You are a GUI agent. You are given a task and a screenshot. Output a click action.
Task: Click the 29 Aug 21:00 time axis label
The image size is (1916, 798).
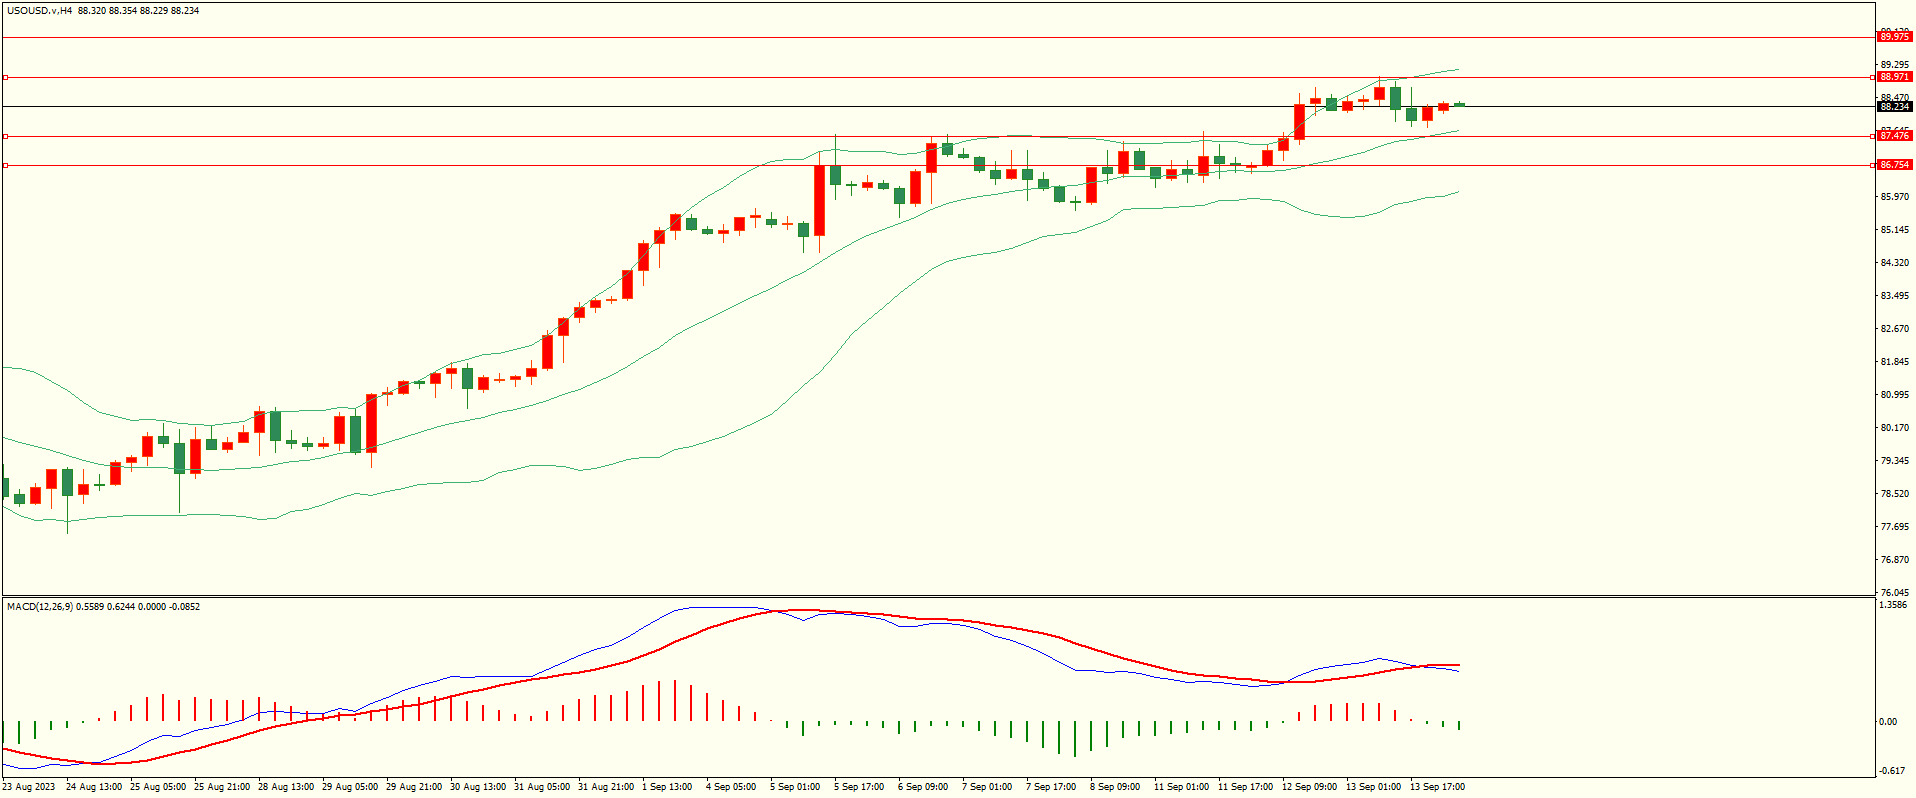click(x=414, y=787)
